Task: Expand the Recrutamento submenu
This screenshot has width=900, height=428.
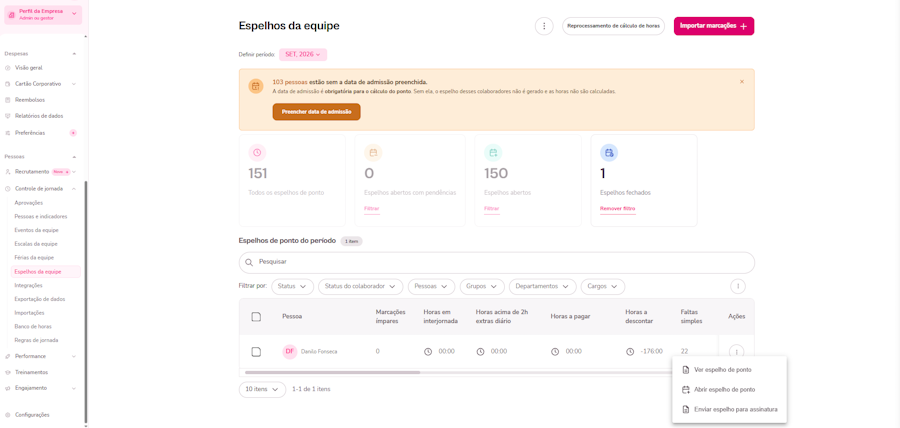Action: pos(74,172)
